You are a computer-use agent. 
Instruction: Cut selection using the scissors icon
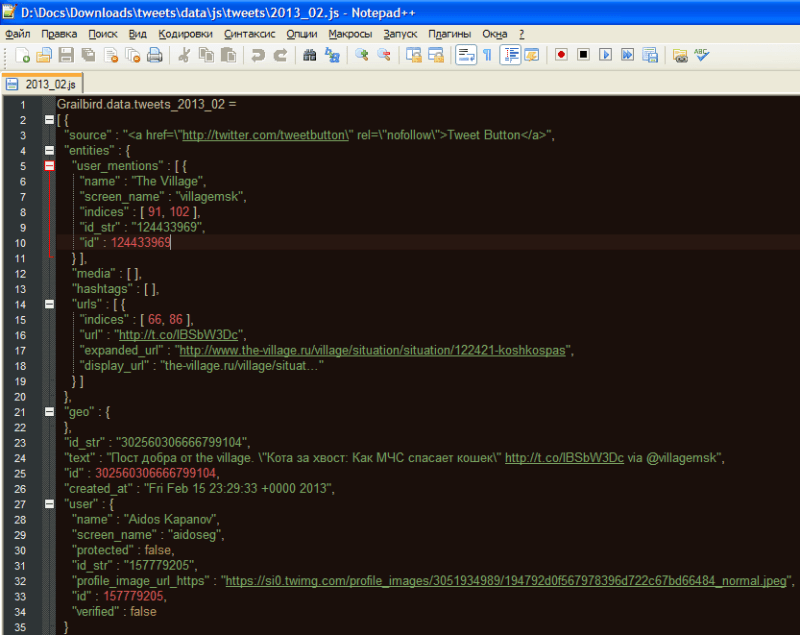point(184,55)
